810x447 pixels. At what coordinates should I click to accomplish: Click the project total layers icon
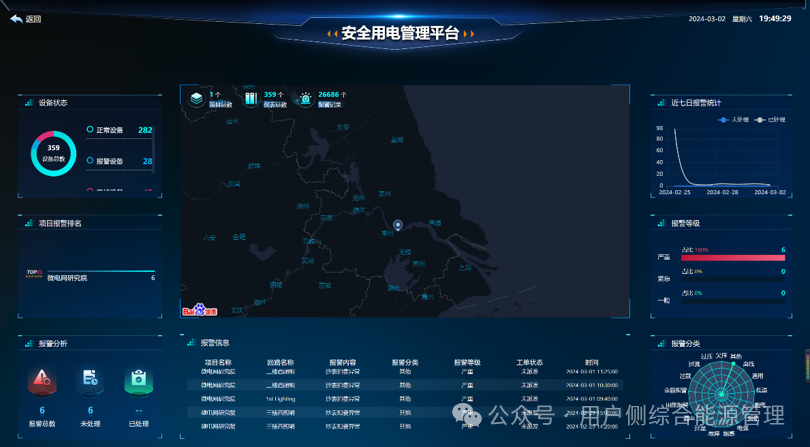[x=196, y=98]
